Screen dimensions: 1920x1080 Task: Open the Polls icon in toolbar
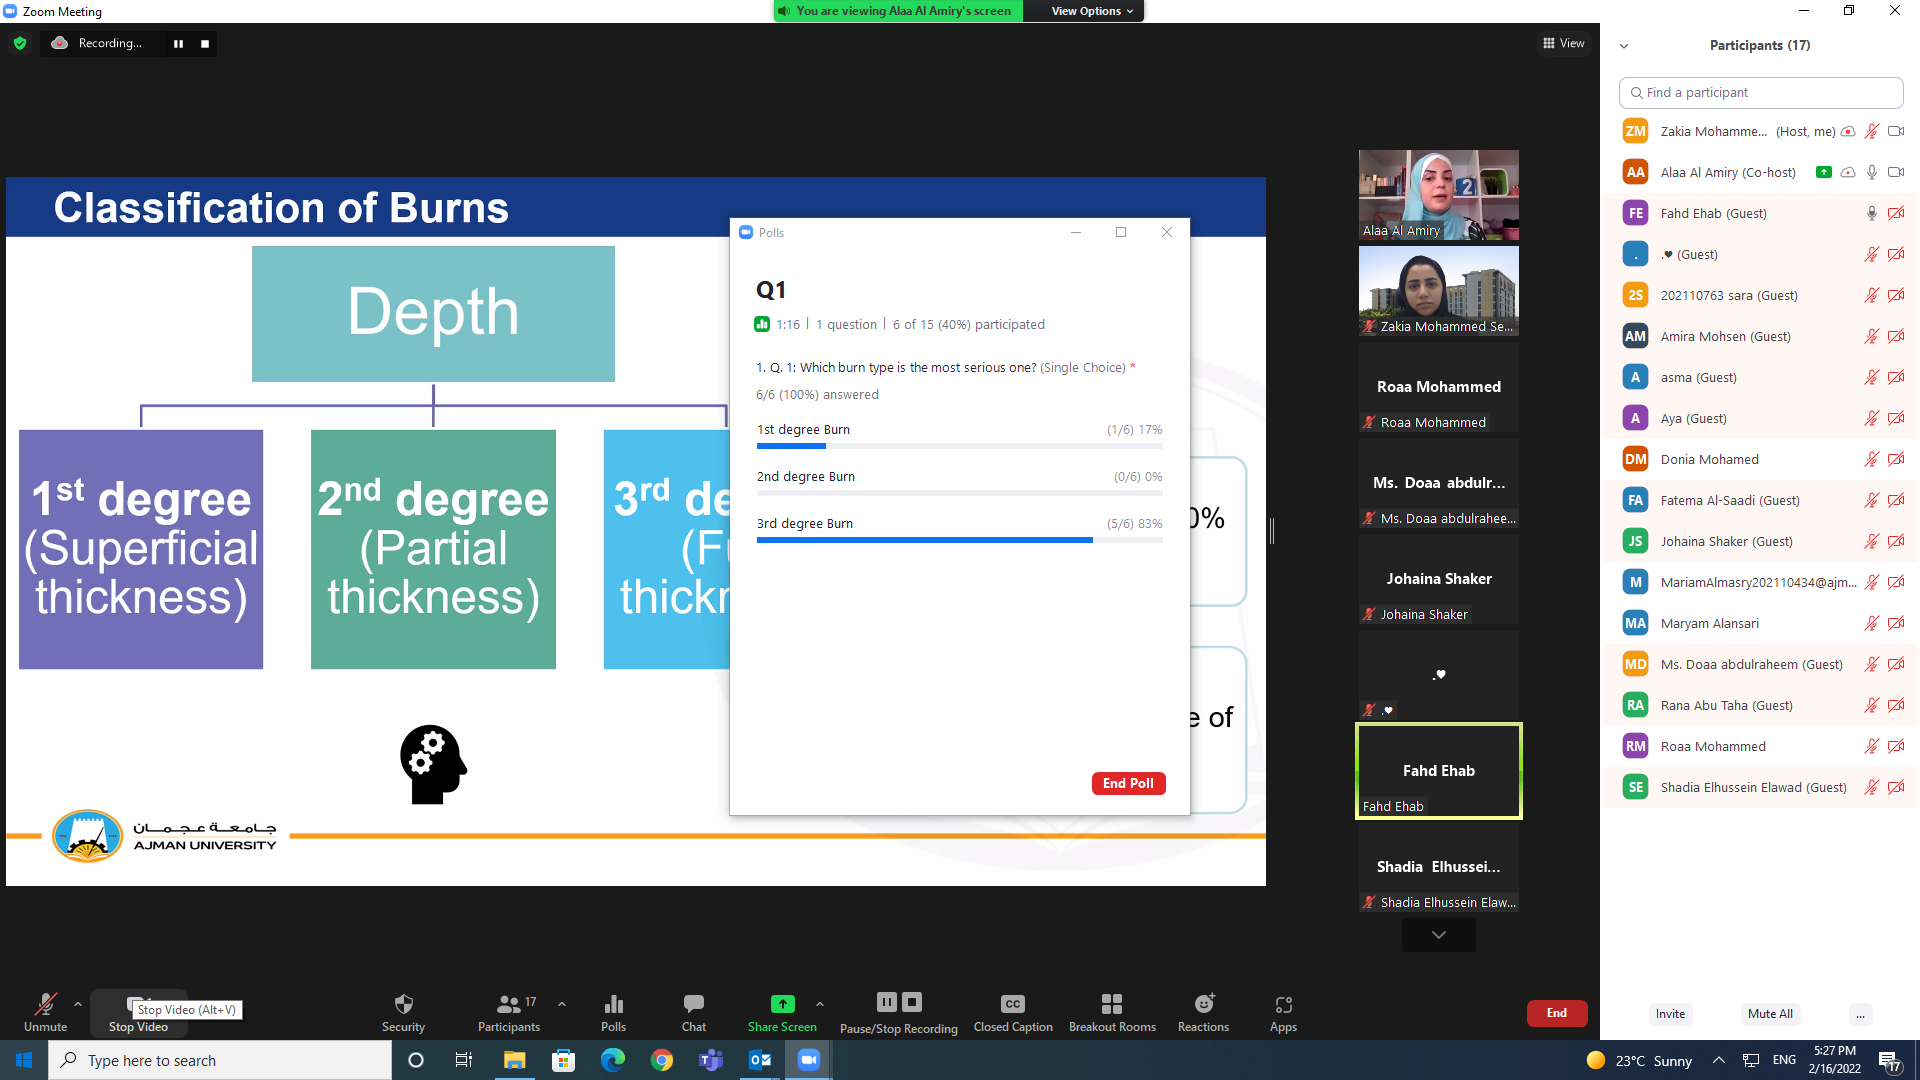tap(613, 1005)
